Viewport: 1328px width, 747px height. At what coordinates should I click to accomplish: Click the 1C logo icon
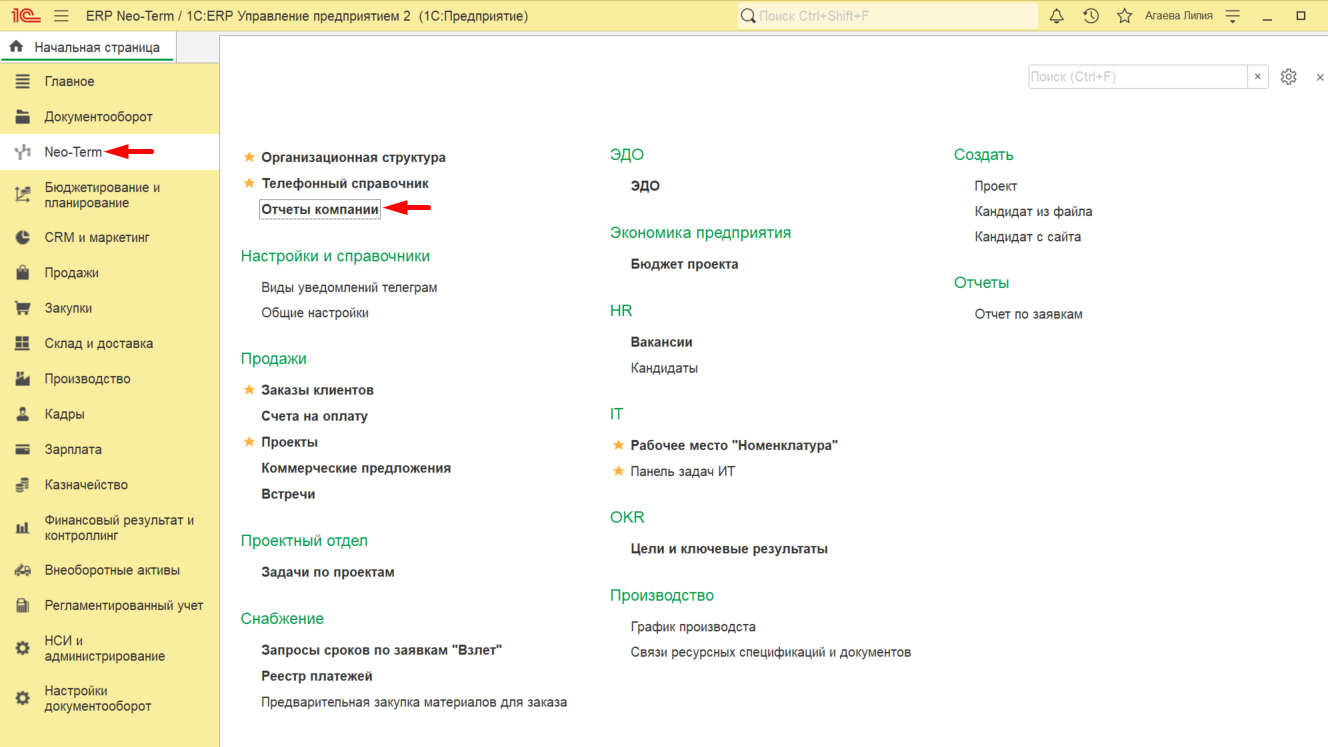coord(25,16)
